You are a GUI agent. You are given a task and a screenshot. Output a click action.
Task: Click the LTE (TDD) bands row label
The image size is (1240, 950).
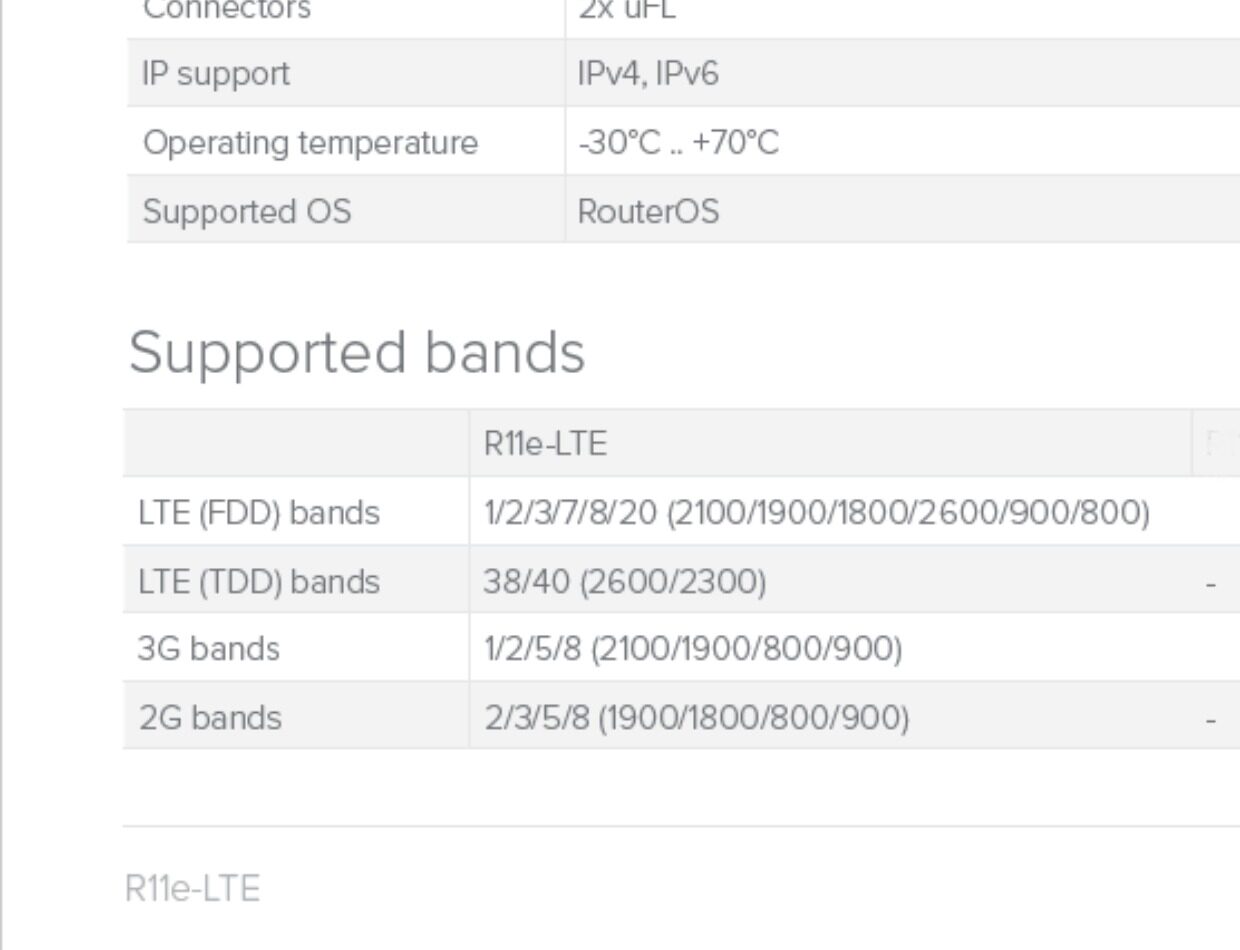[259, 581]
